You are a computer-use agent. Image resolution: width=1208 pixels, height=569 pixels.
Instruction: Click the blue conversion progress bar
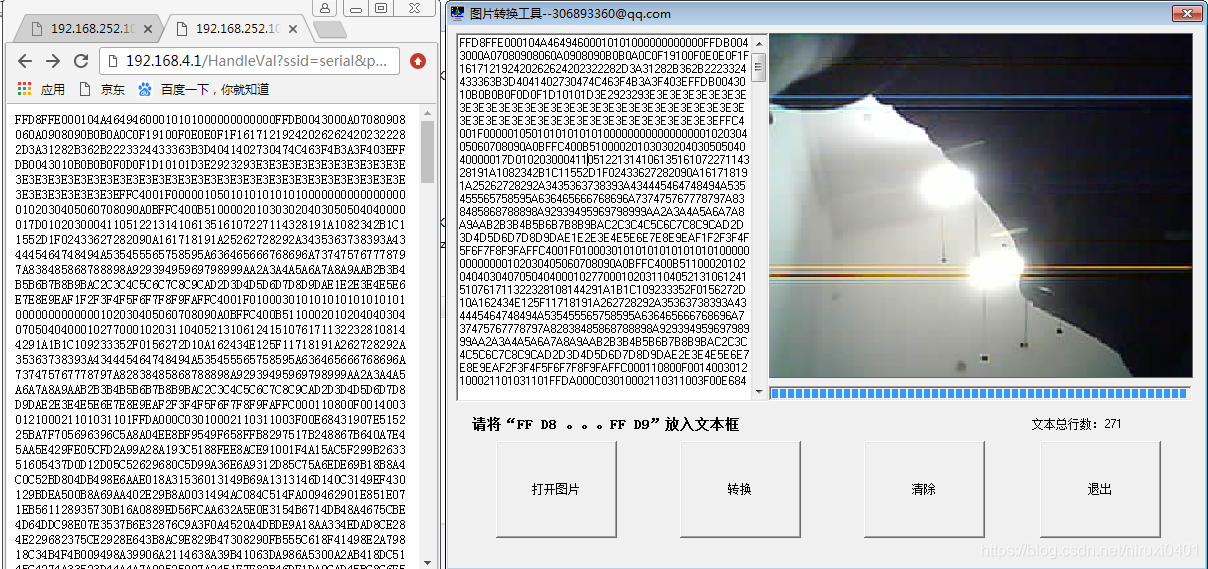tap(980, 393)
